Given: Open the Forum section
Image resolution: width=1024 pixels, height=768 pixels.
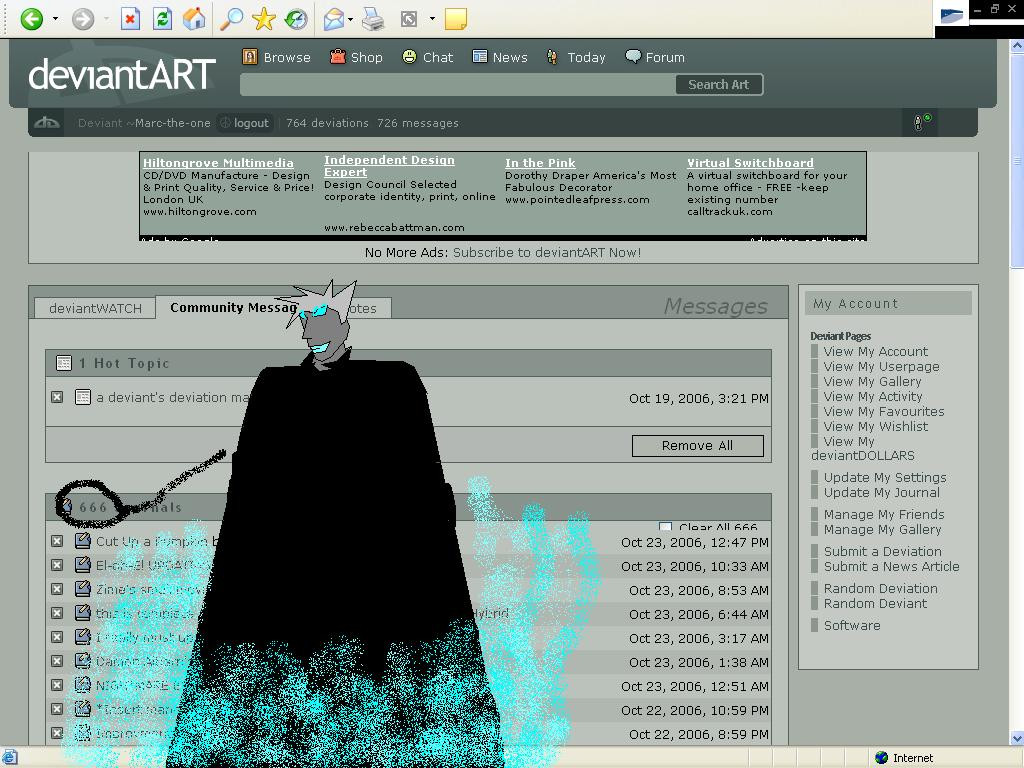Looking at the screenshot, I should click(655, 57).
